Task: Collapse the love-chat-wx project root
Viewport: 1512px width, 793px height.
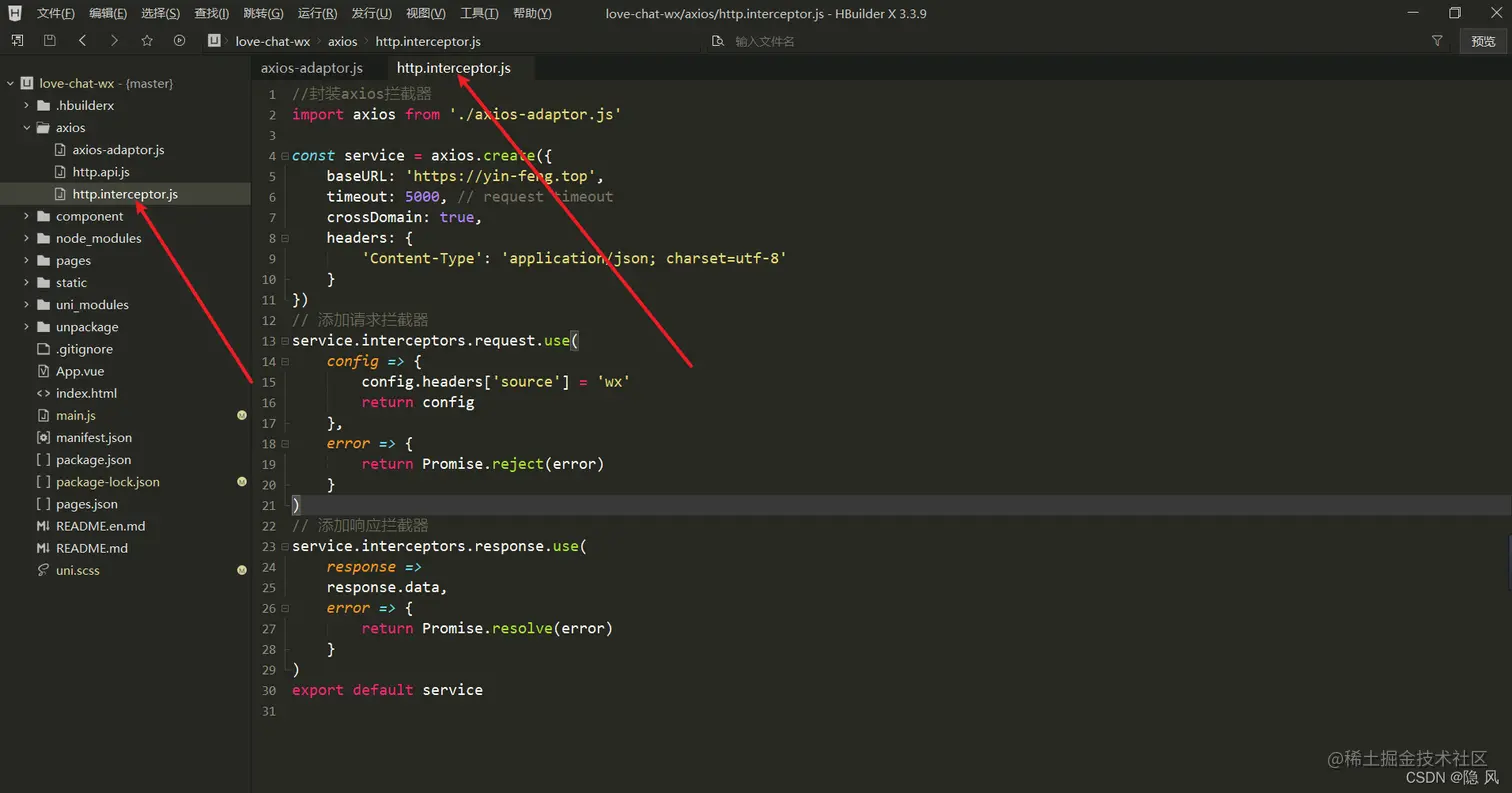Action: 10,83
